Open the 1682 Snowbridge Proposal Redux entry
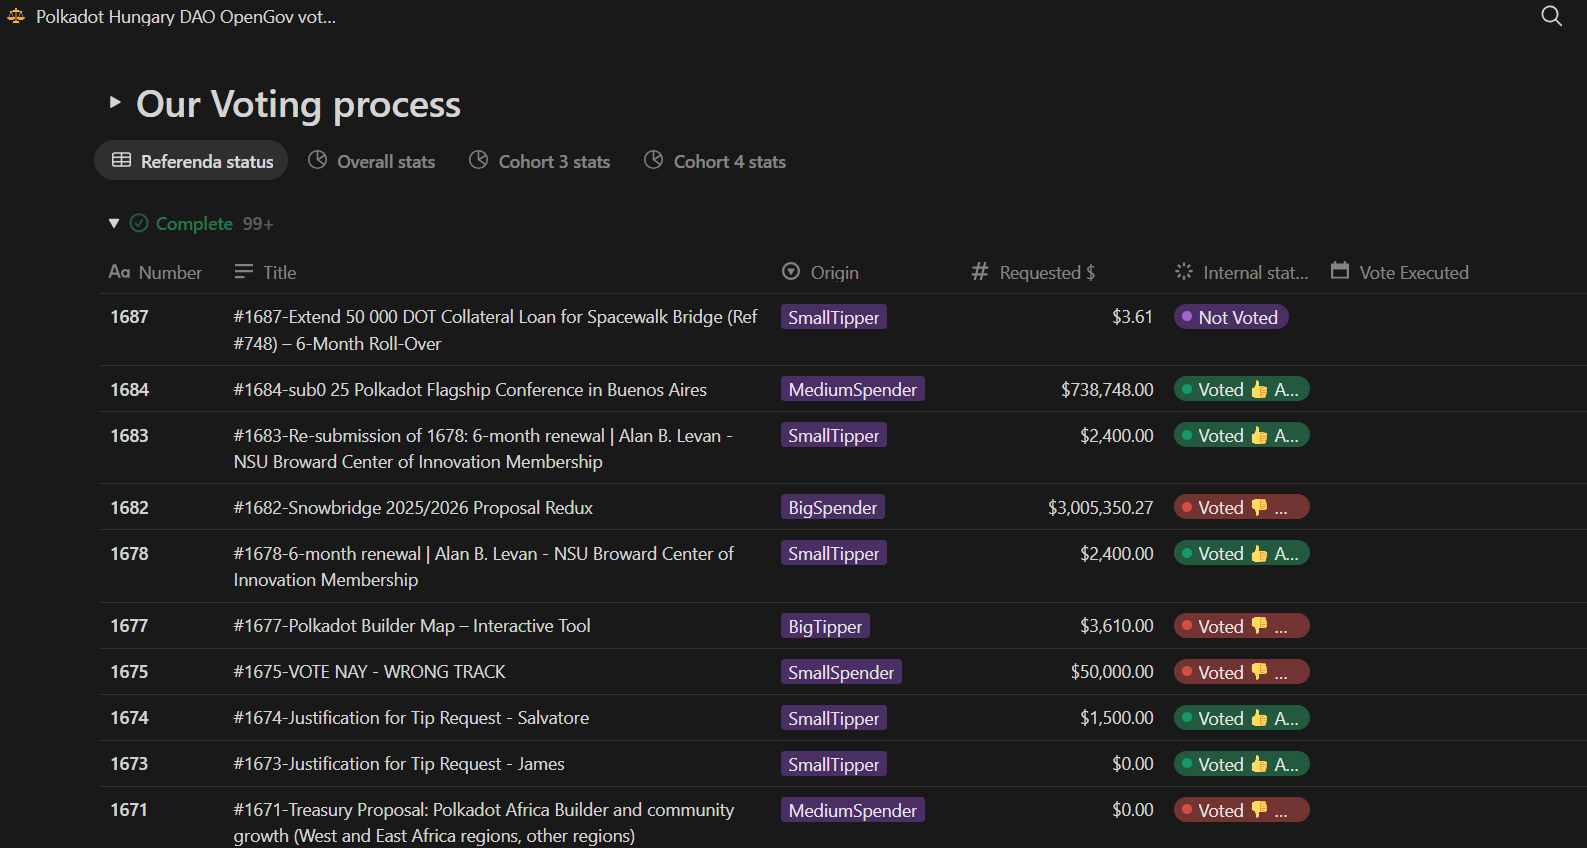The image size is (1587, 848). [413, 508]
